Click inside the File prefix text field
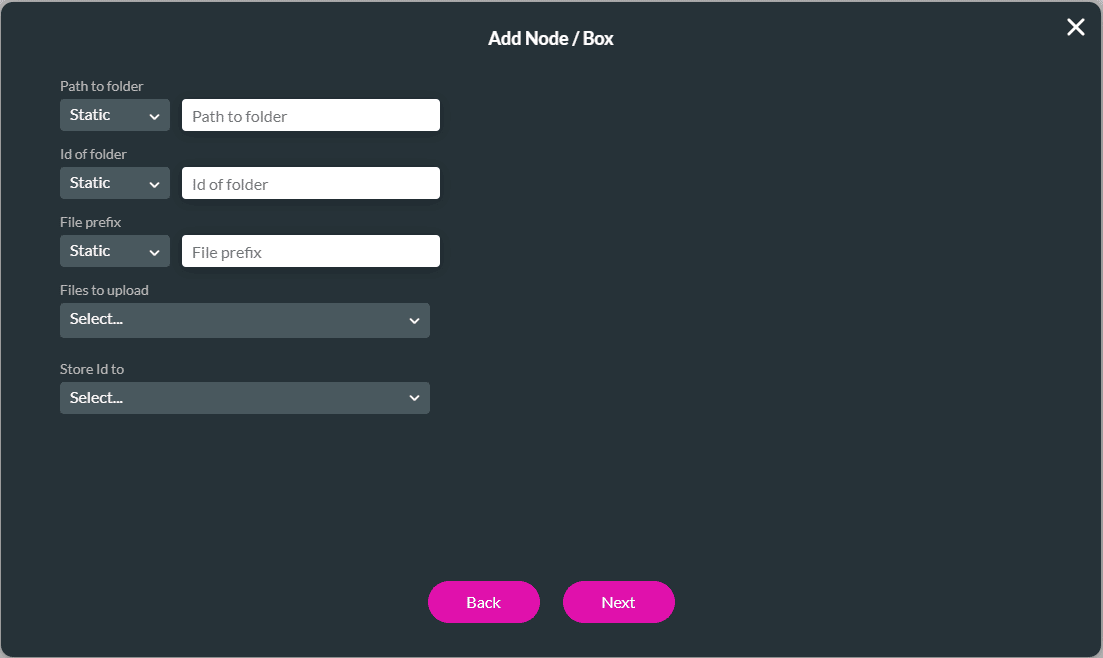The image size is (1103, 658). coord(310,250)
